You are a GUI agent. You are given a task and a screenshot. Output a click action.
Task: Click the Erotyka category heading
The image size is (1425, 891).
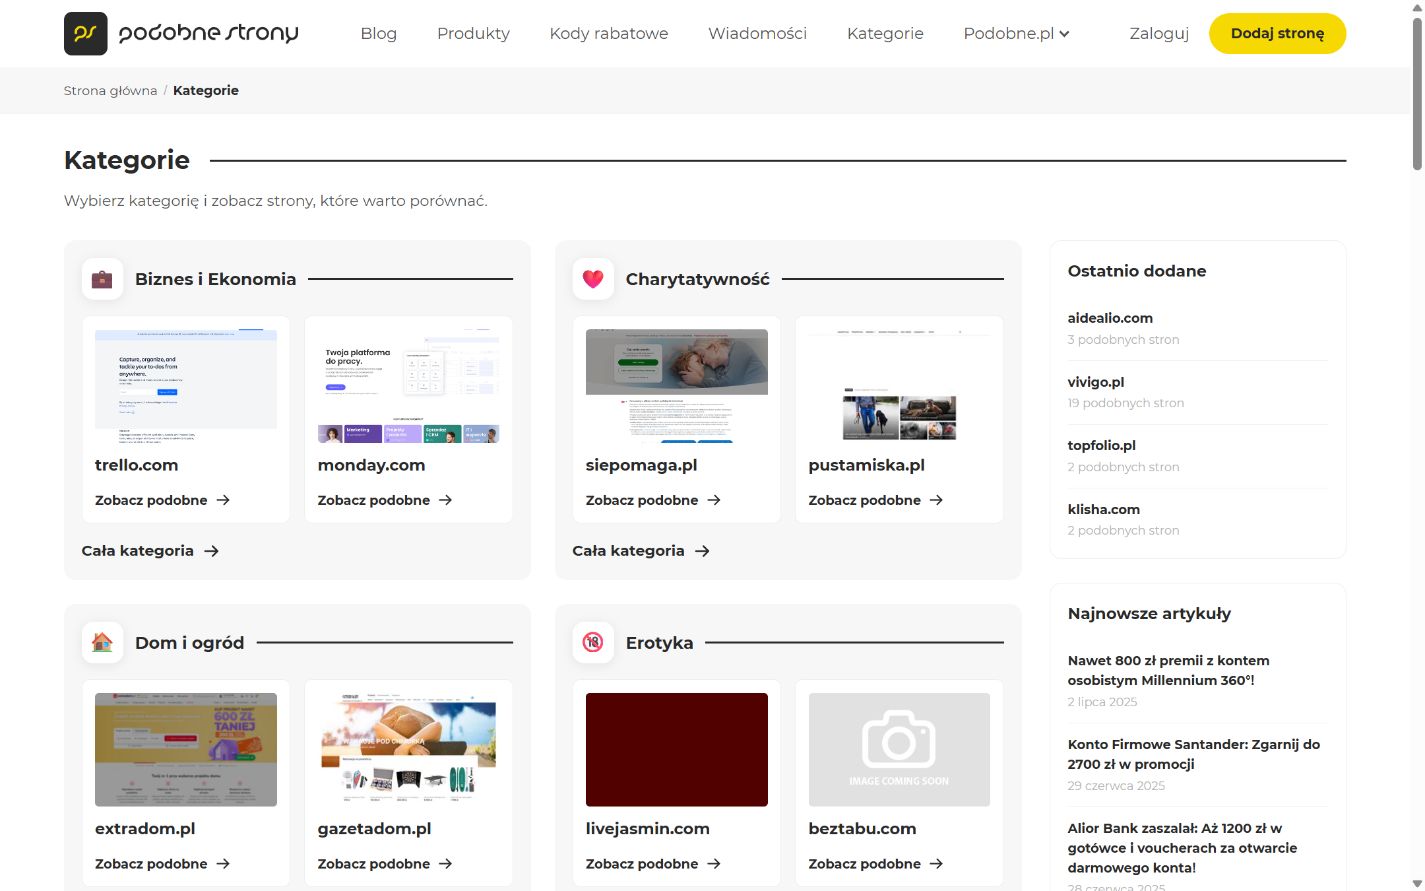660,643
